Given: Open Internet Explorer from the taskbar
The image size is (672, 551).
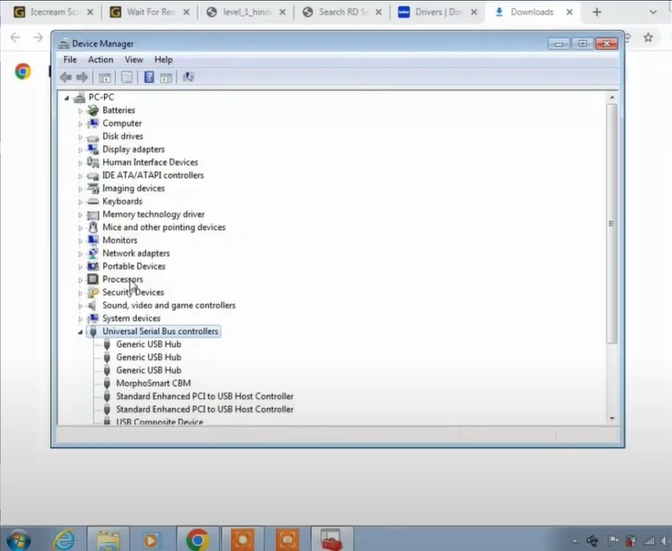Looking at the screenshot, I should click(65, 539).
